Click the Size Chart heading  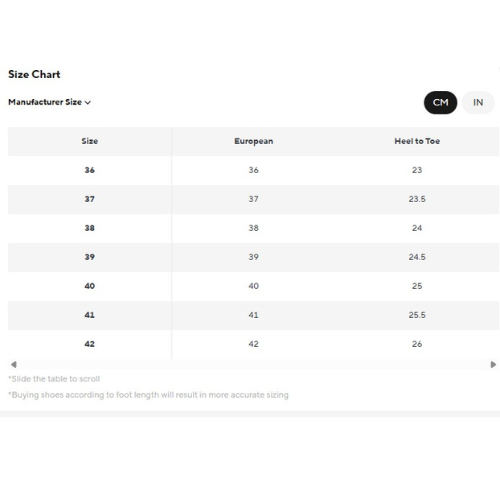tap(34, 74)
